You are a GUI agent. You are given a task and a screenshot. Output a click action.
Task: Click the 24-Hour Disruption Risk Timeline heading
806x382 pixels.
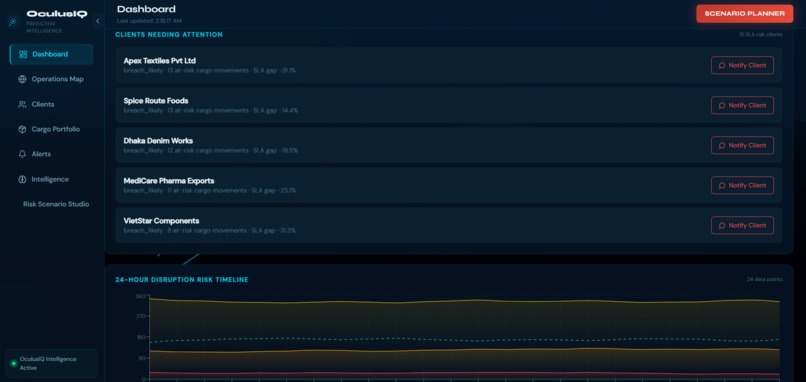[182, 280]
